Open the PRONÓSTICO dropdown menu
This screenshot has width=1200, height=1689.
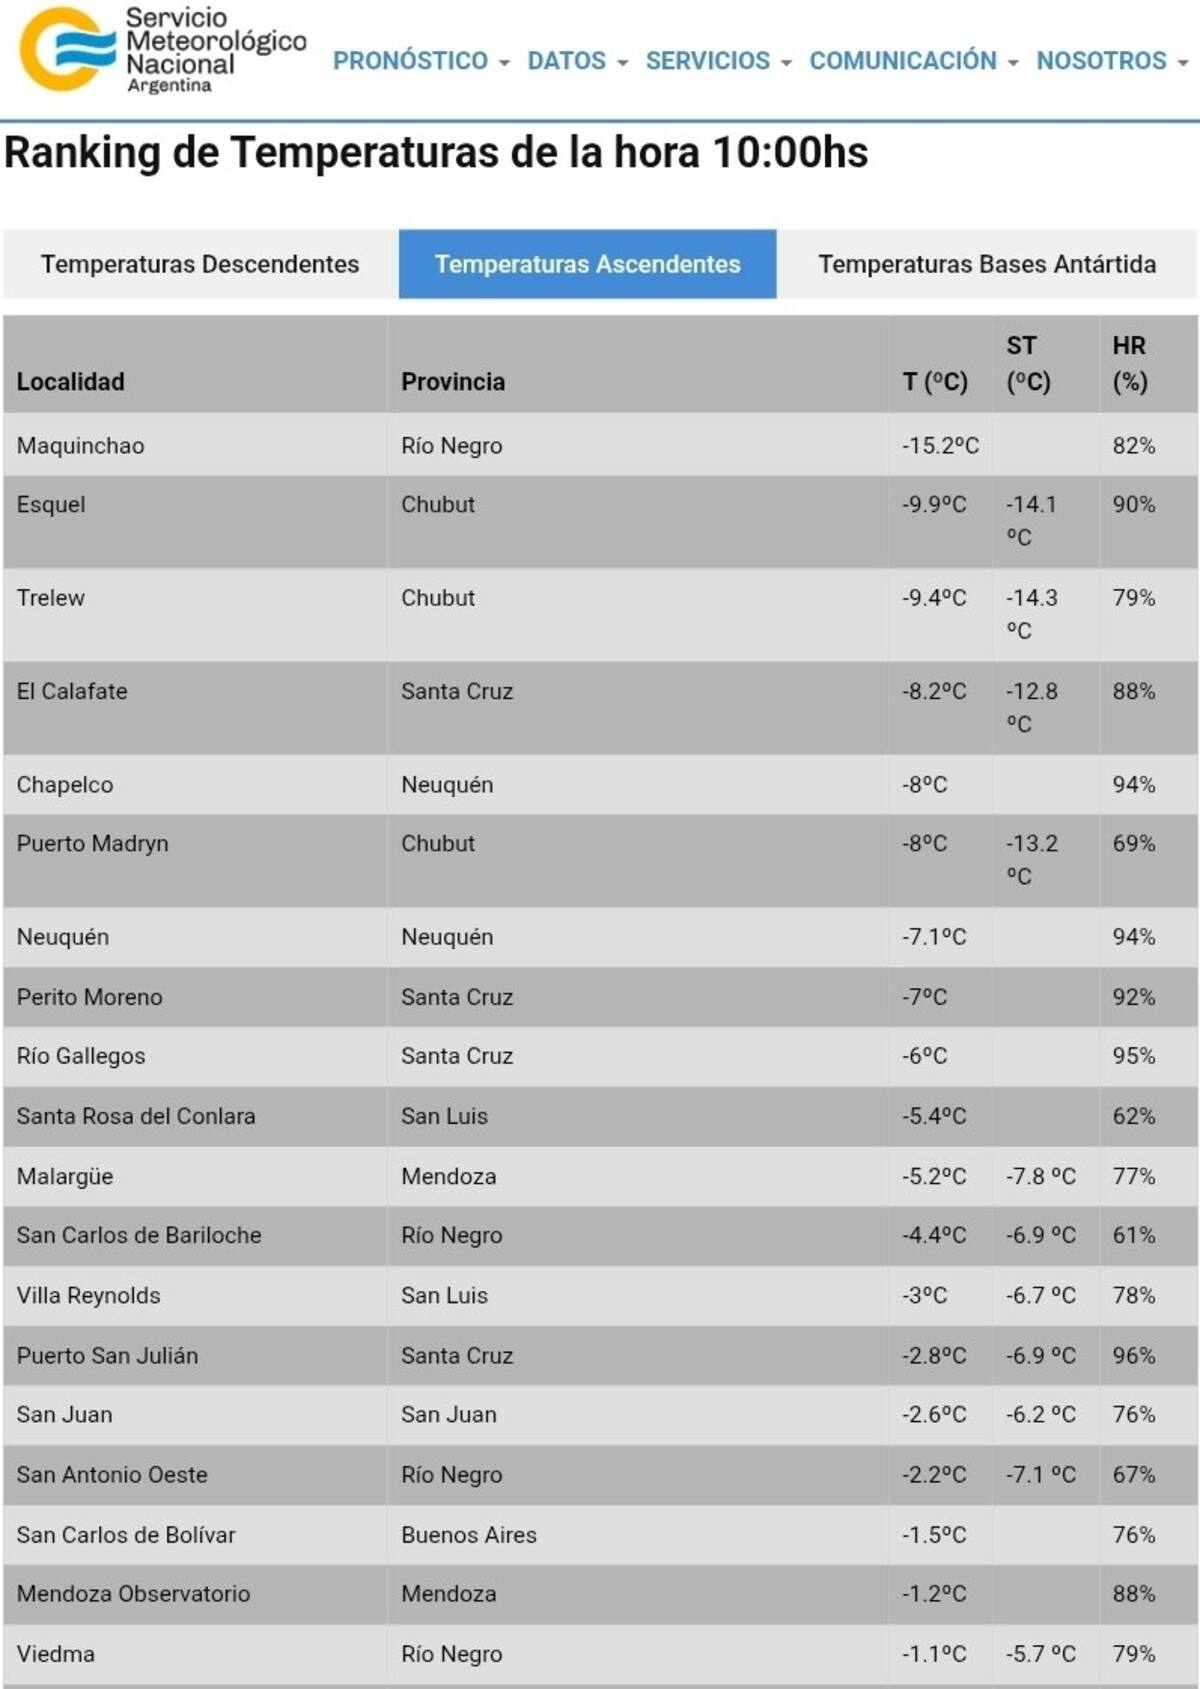[420, 61]
